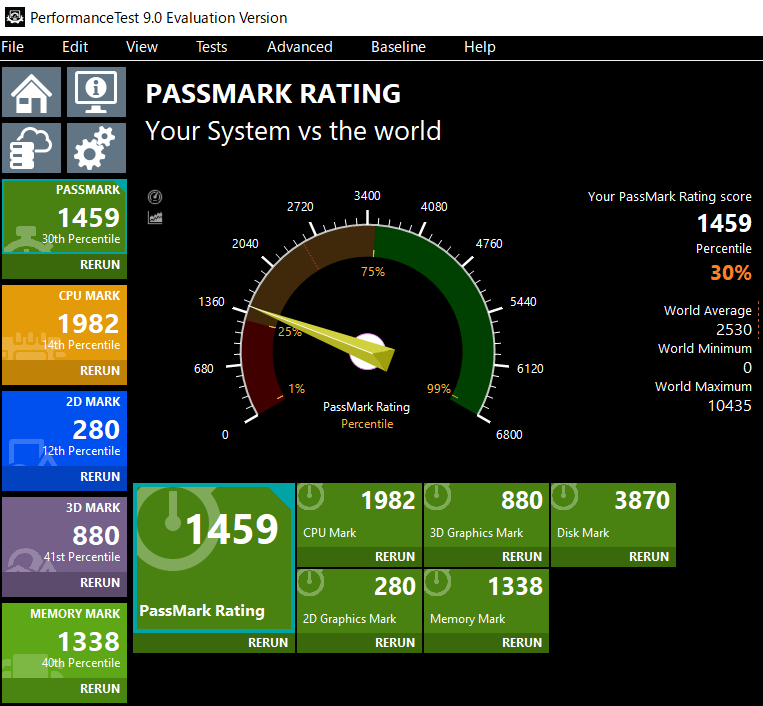The width and height of the screenshot is (763, 706).
Task: Click the Home icon button
Action: pyautogui.click(x=32, y=93)
